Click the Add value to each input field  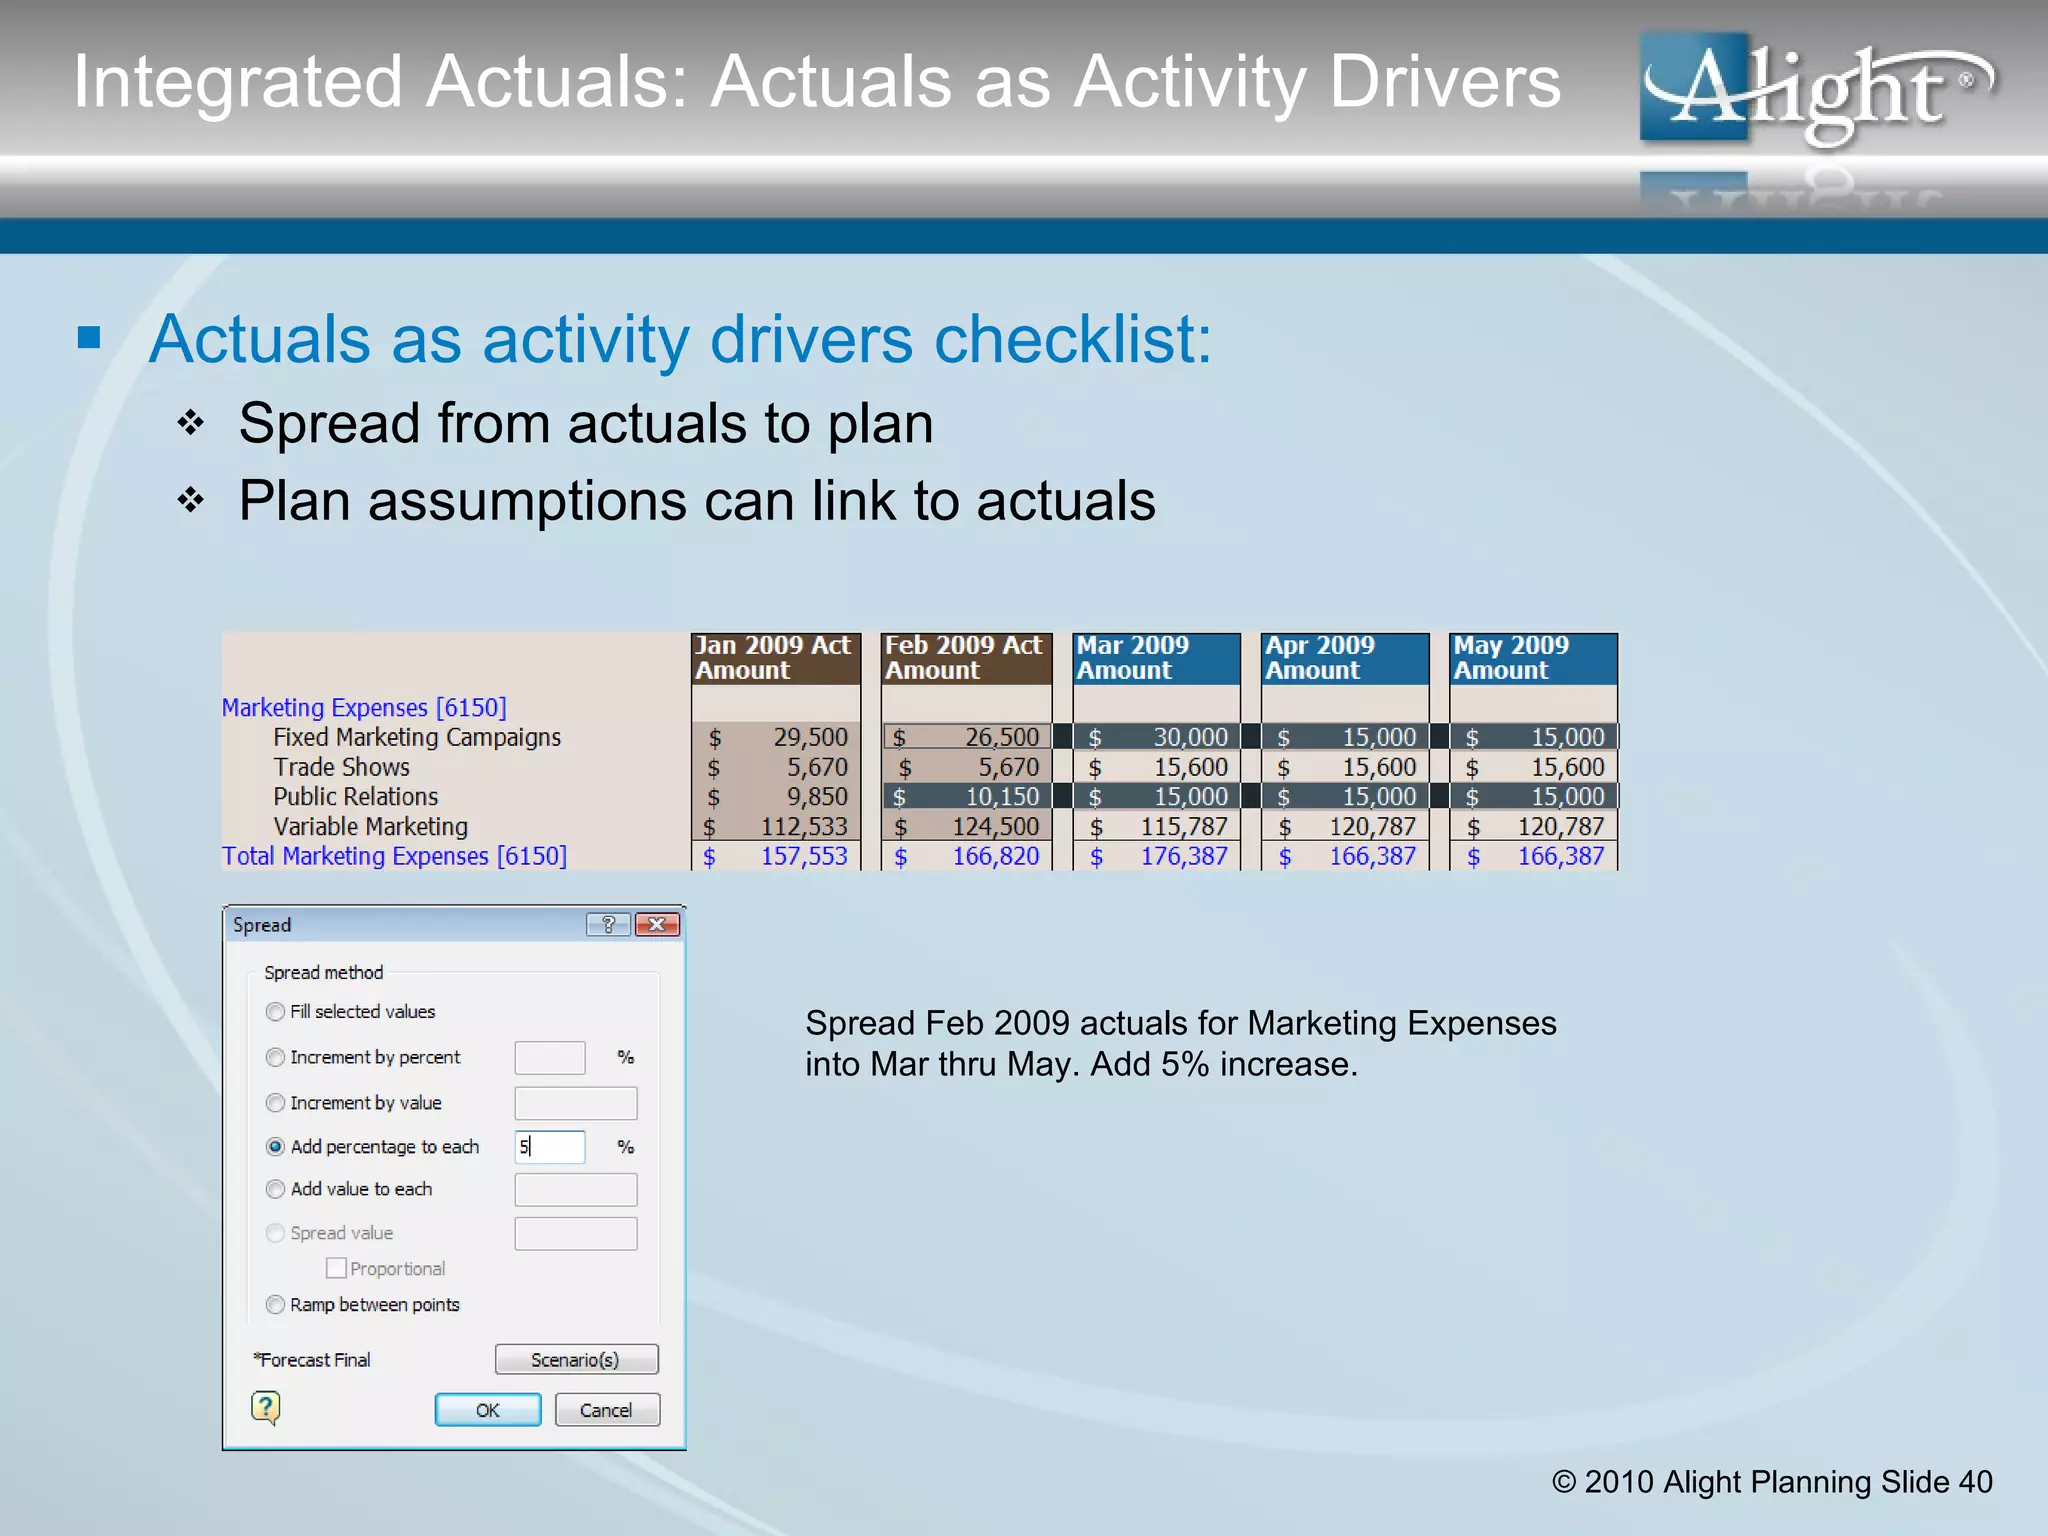tap(576, 1189)
